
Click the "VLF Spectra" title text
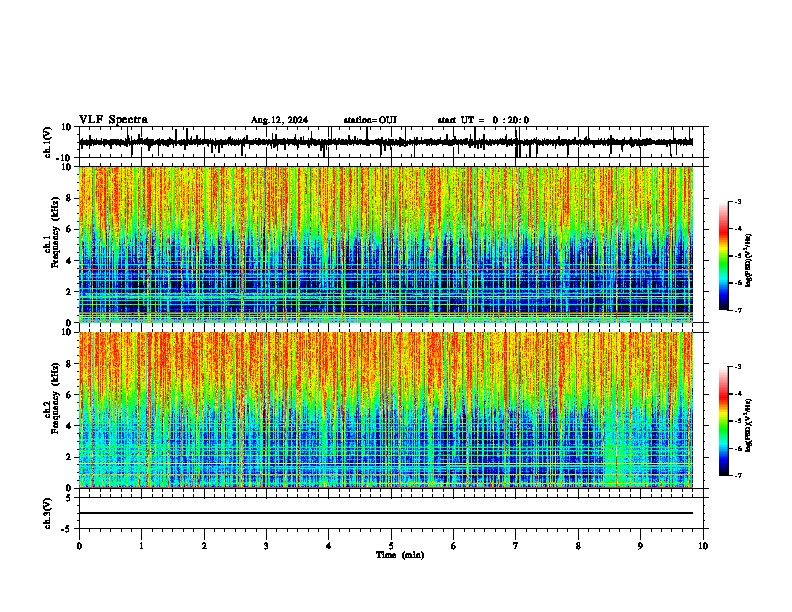[x=113, y=120]
